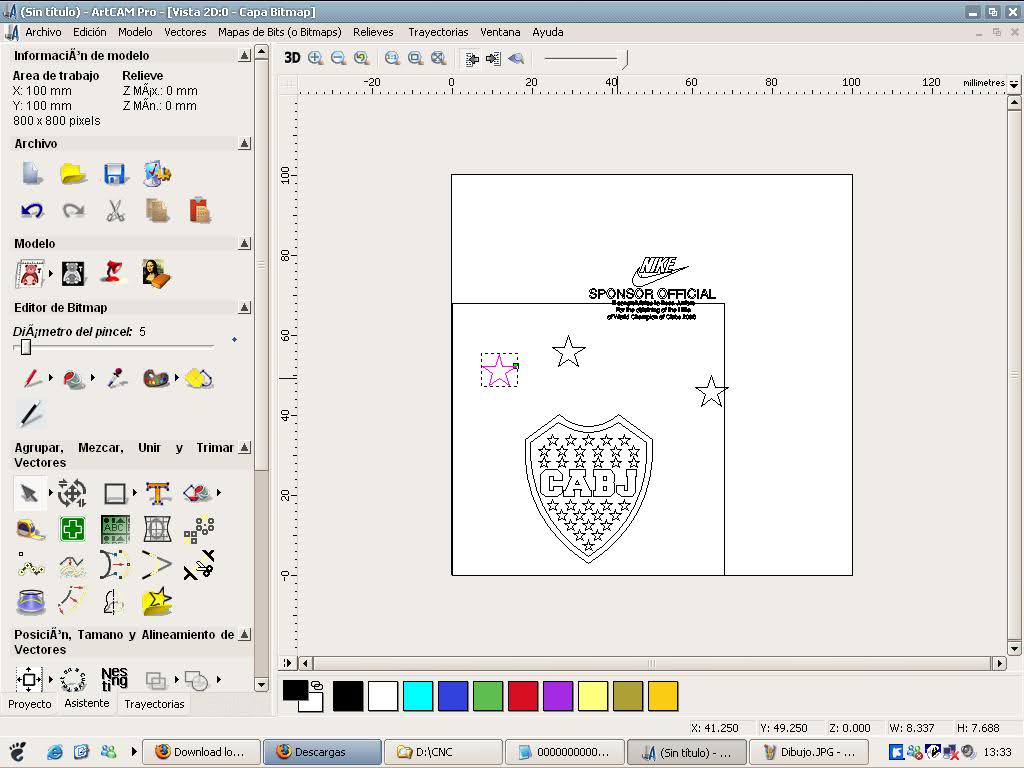Viewport: 1024px width, 768px height.
Task: Open the Vectores menu
Action: pyautogui.click(x=185, y=32)
